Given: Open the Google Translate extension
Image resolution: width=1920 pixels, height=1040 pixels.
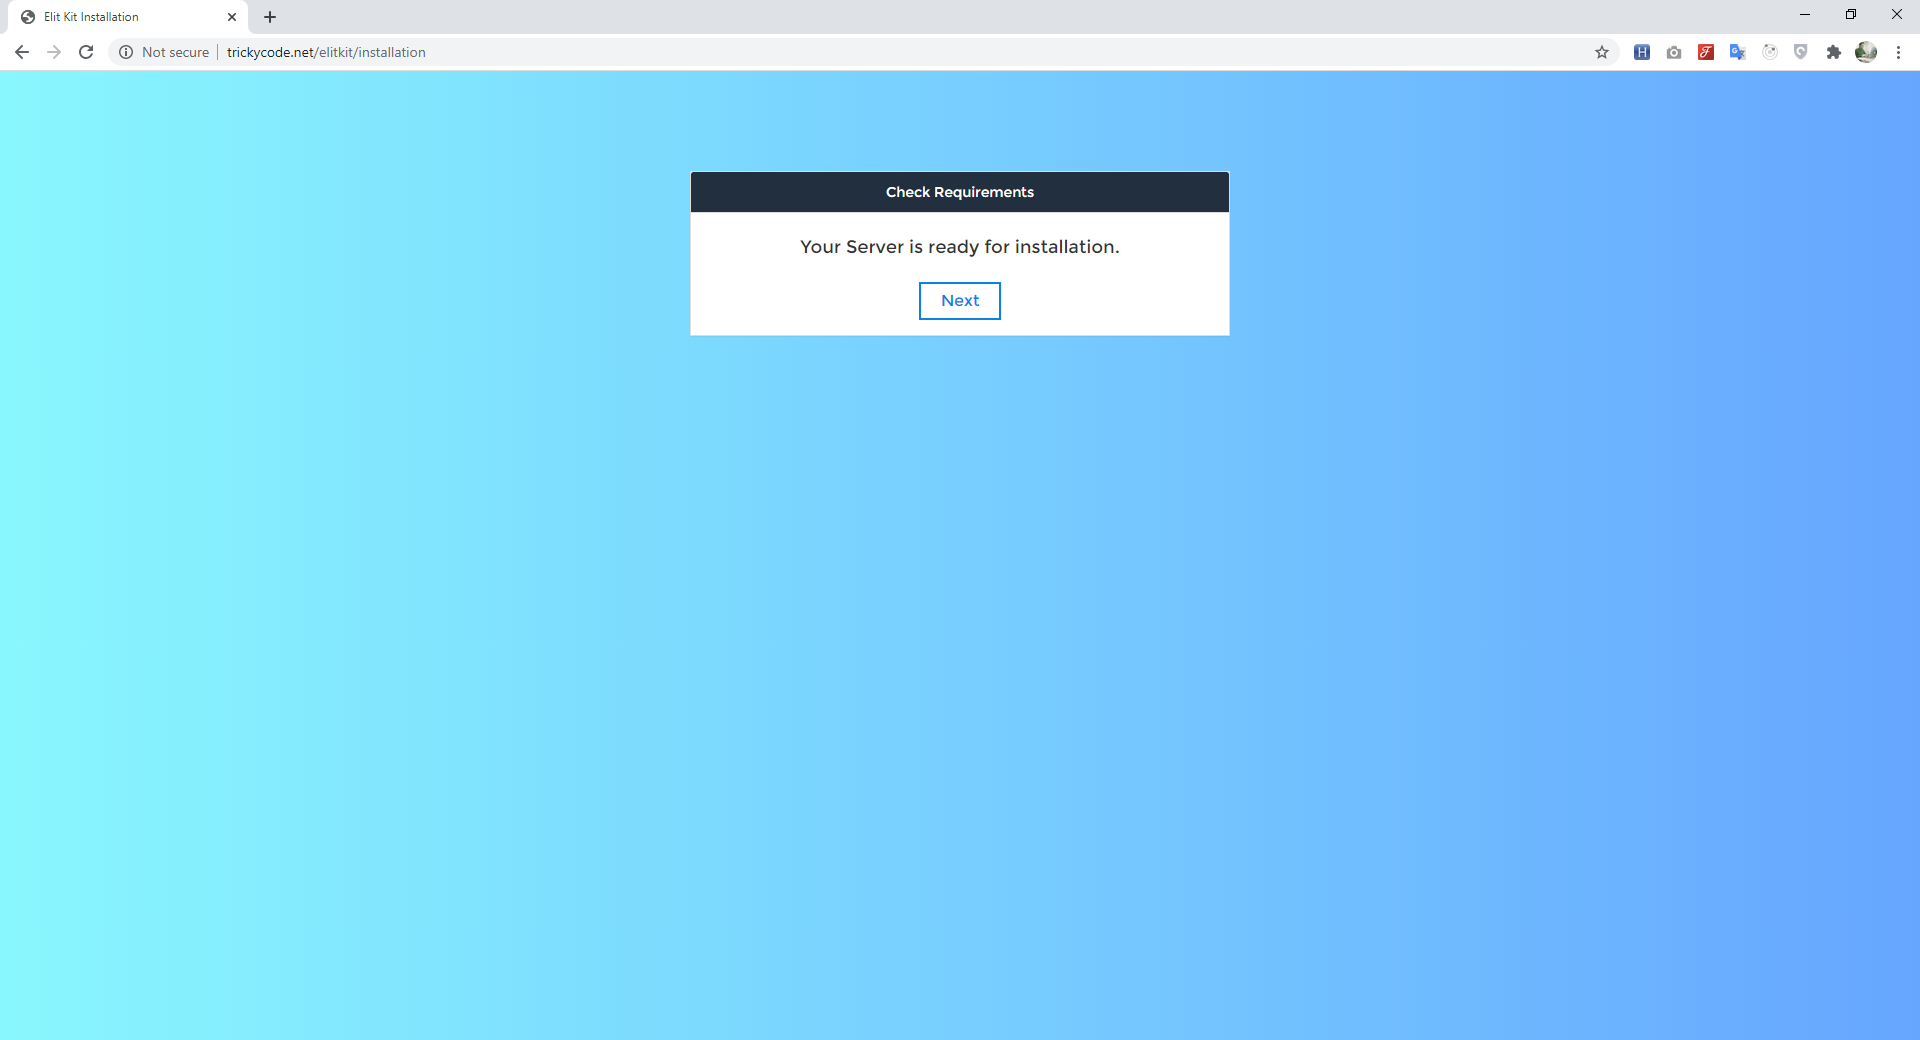Looking at the screenshot, I should point(1738,52).
